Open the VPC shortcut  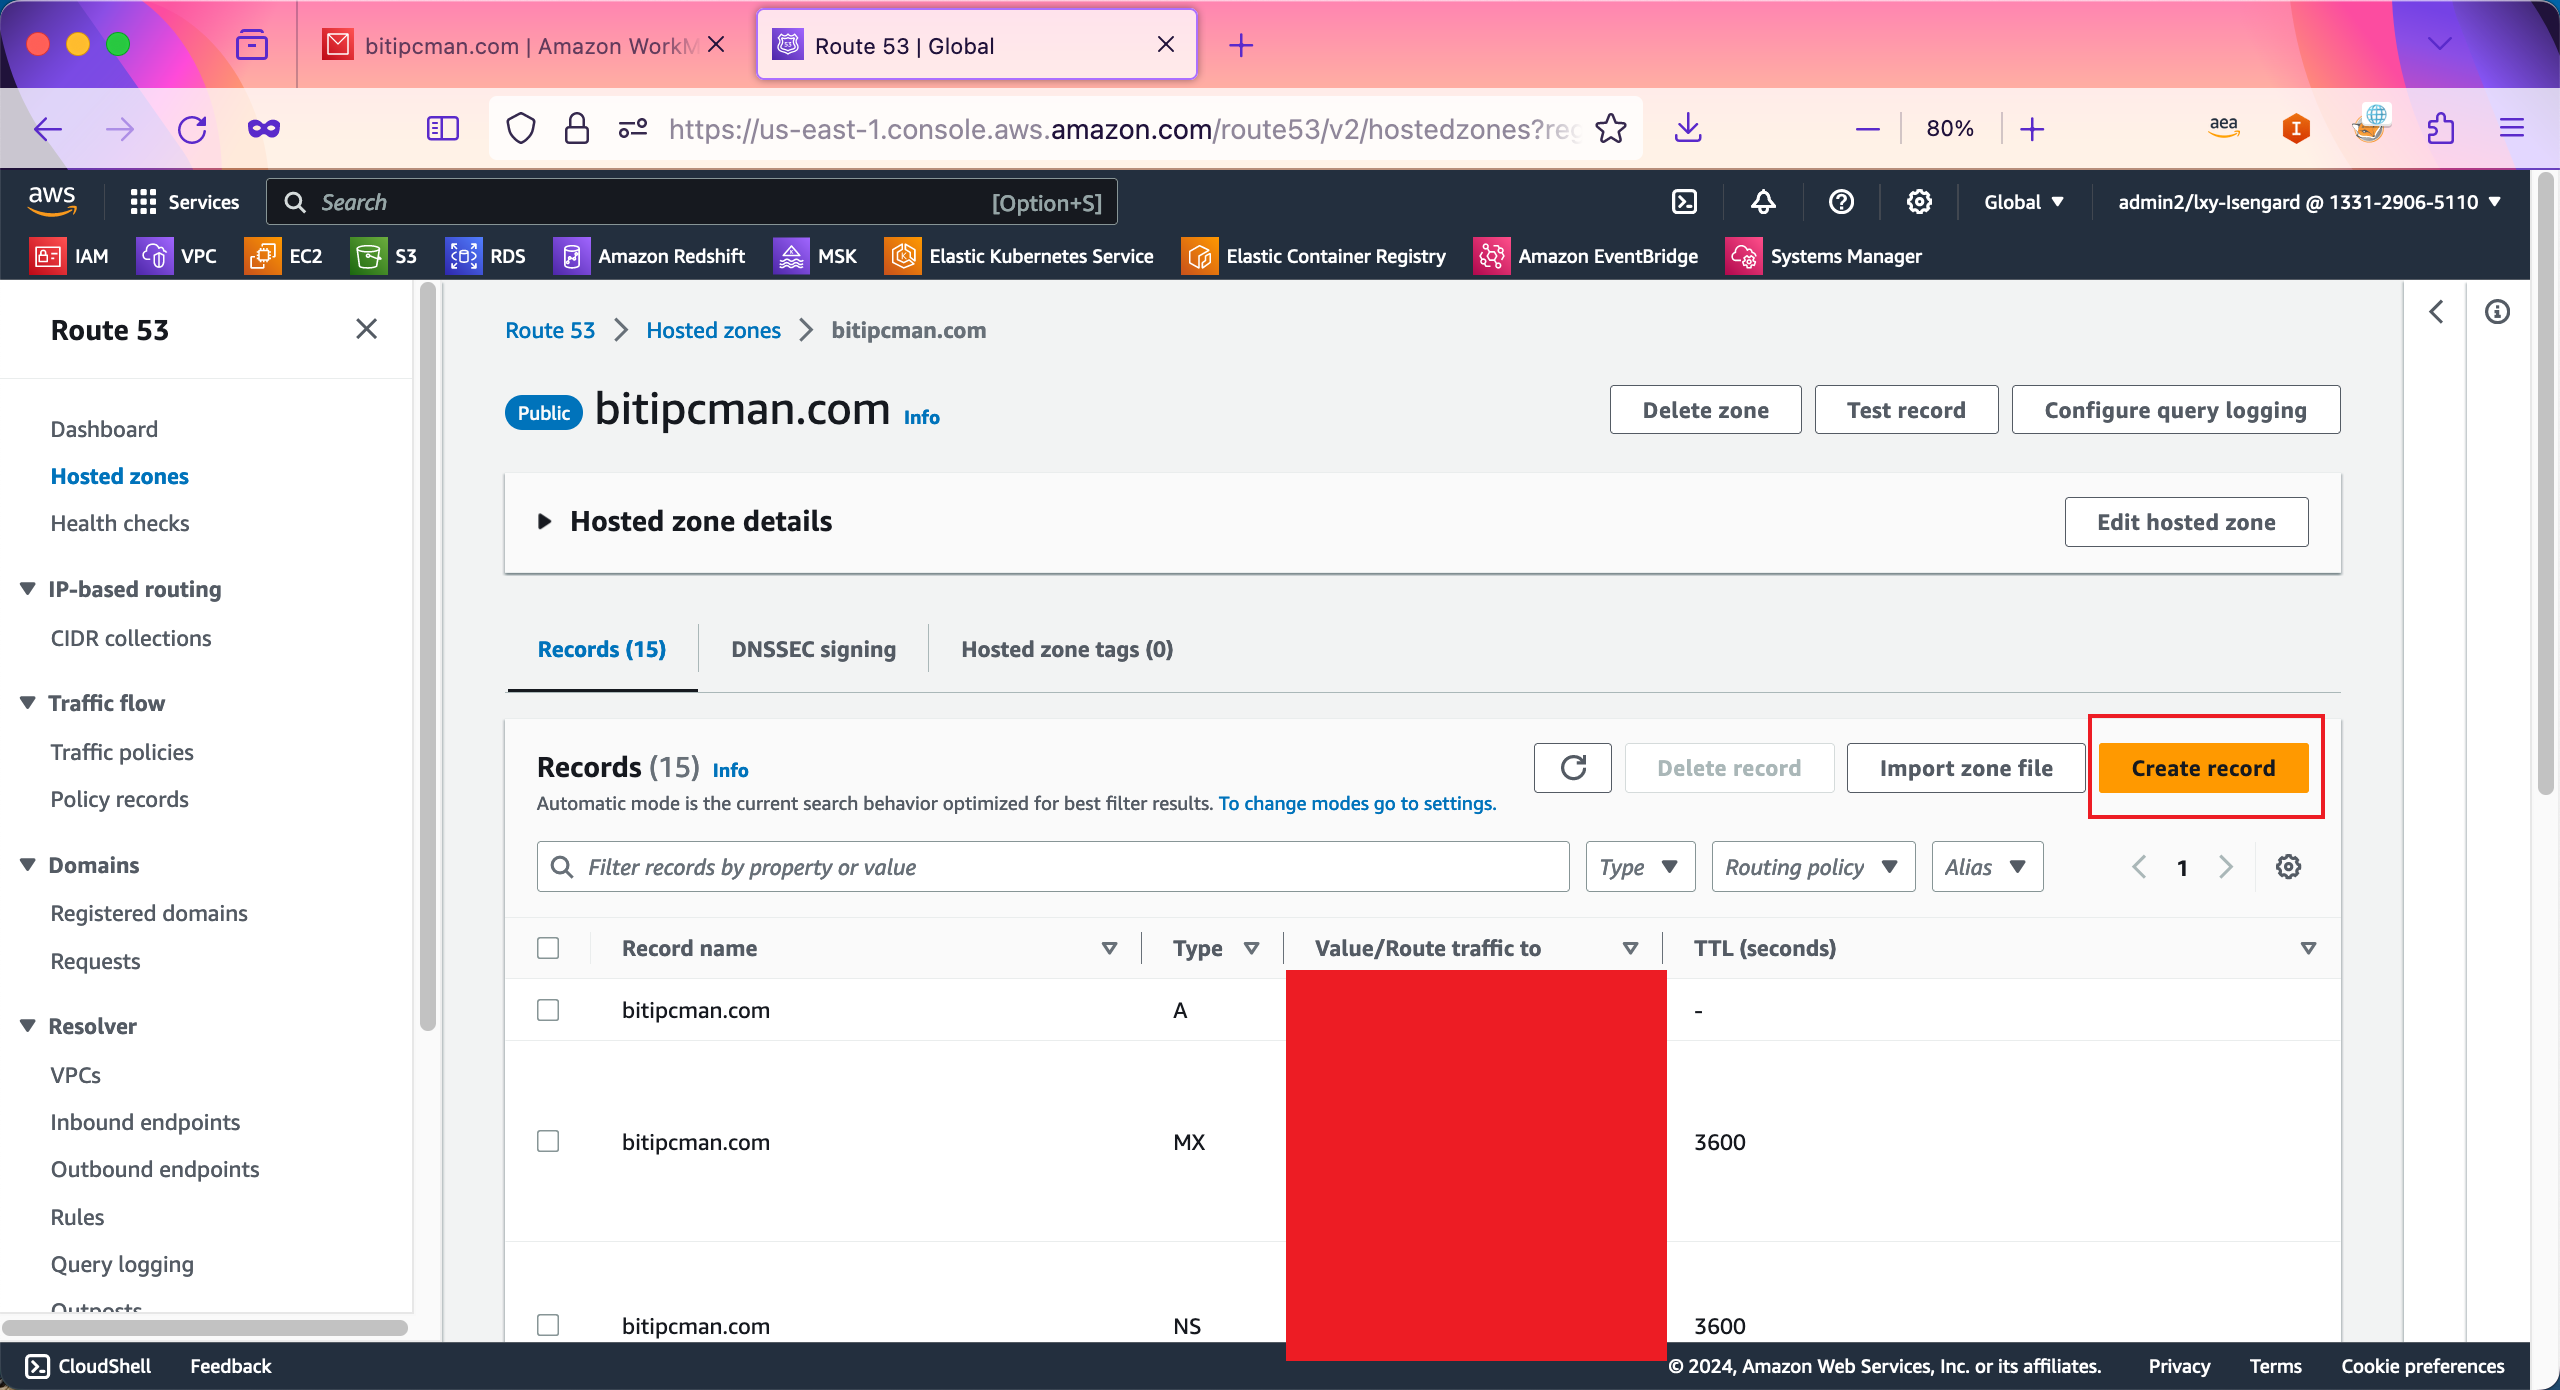(x=177, y=256)
